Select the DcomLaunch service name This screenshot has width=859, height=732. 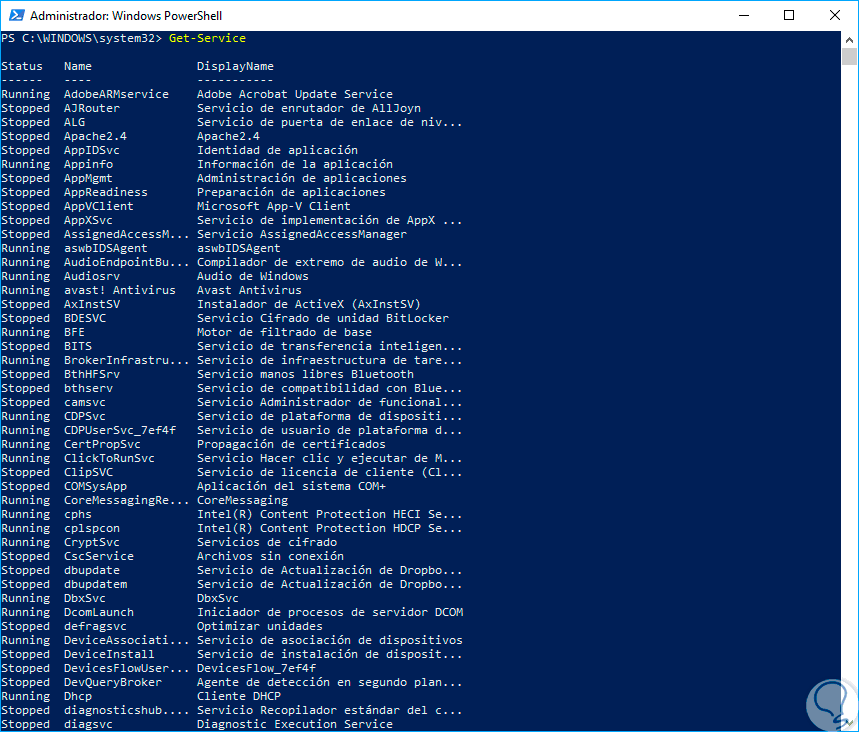[99, 613]
